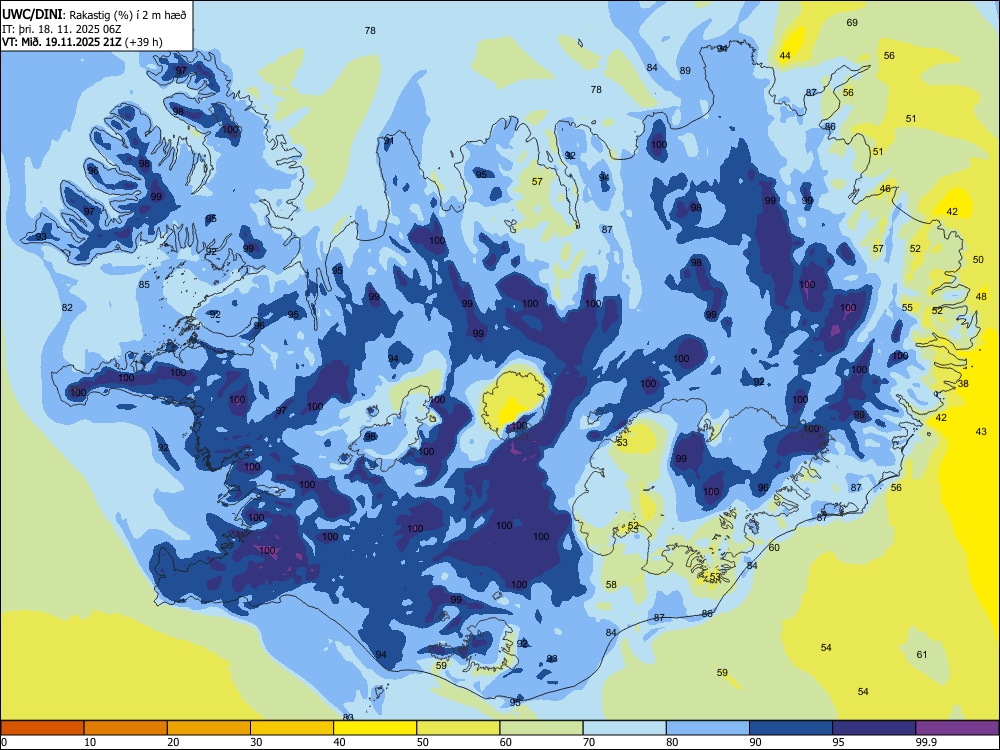The image size is (1000, 750).
Task: Click the humidity value 55 on the map
Action: (908, 307)
